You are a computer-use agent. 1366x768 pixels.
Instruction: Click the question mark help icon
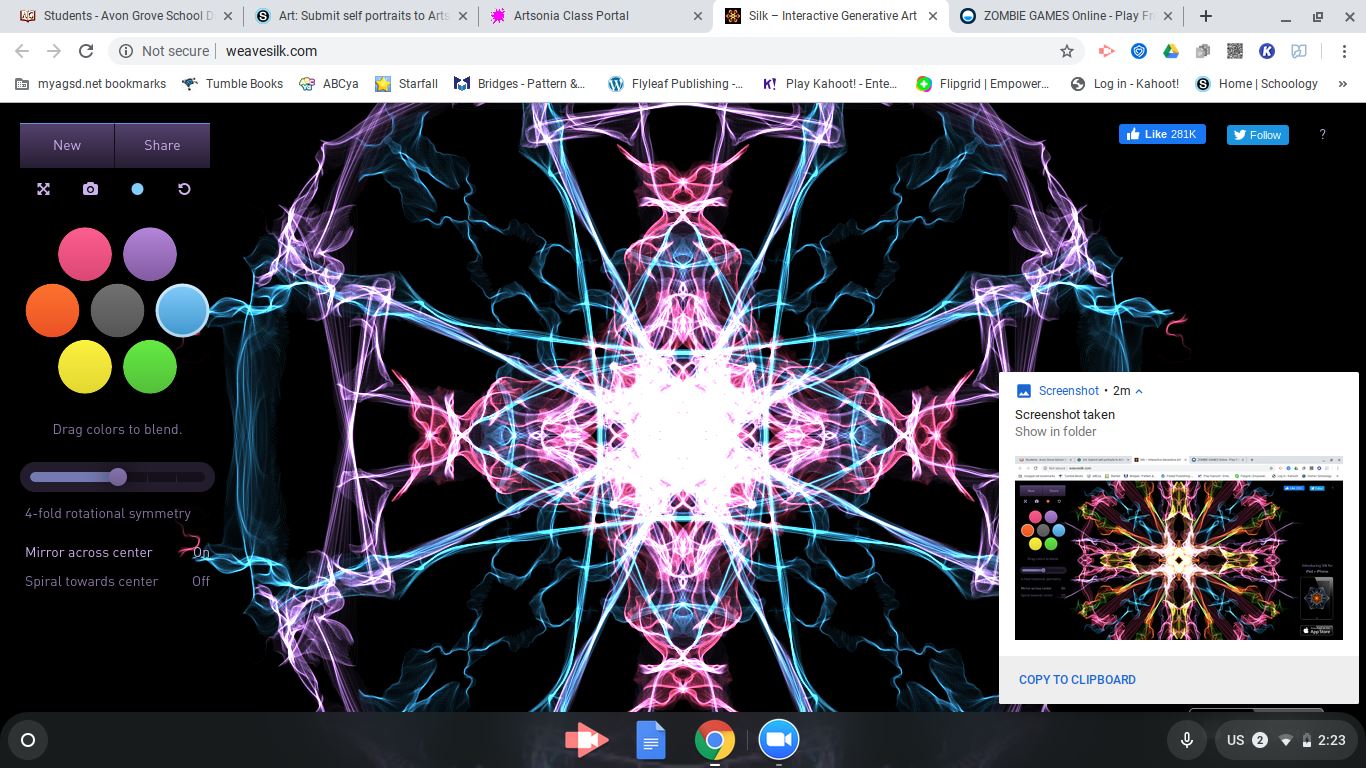tap(1322, 135)
